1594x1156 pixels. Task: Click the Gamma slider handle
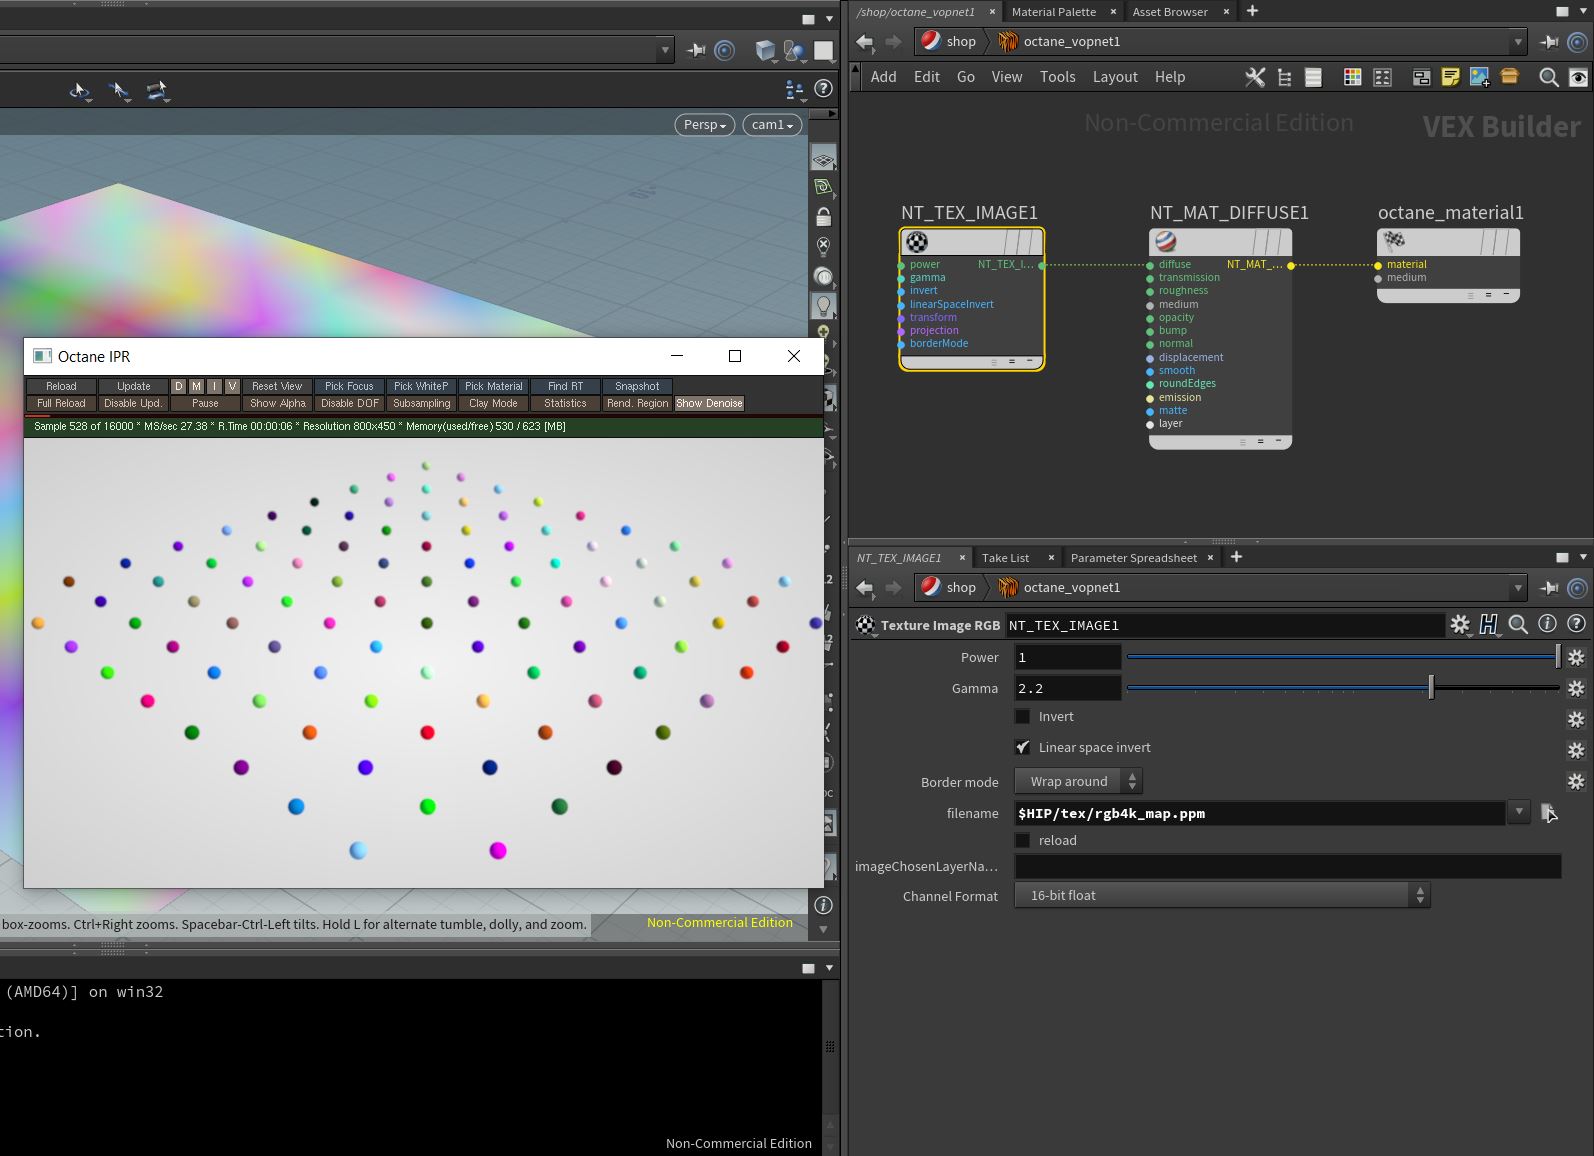coord(1431,687)
